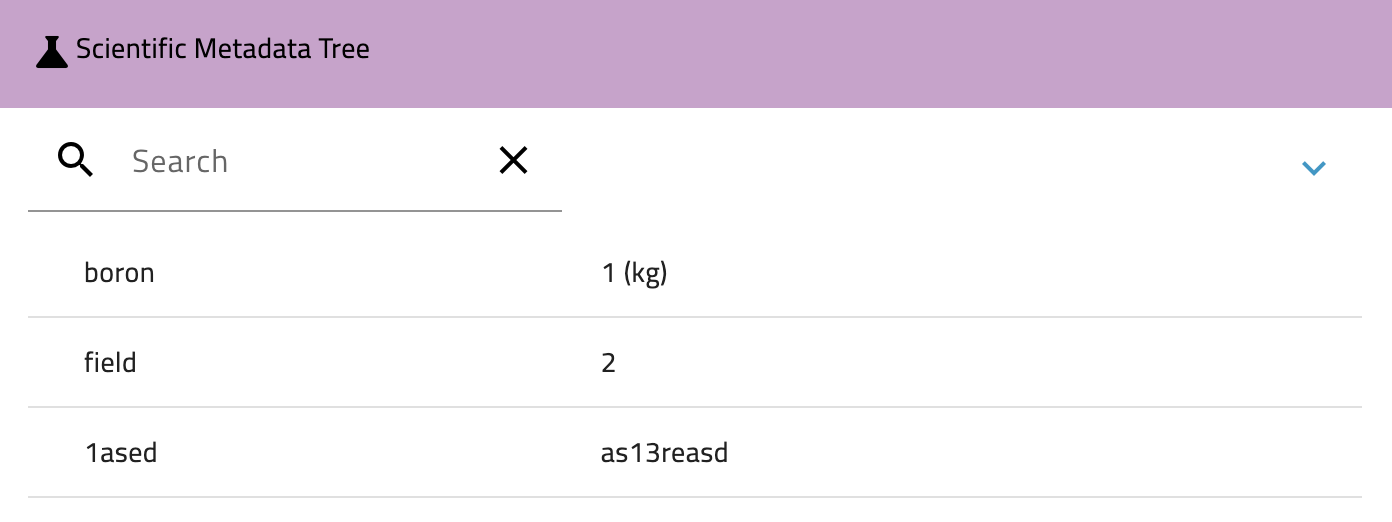Click the value as13reasd
Viewport: 1392px width, 522px height.
point(664,452)
